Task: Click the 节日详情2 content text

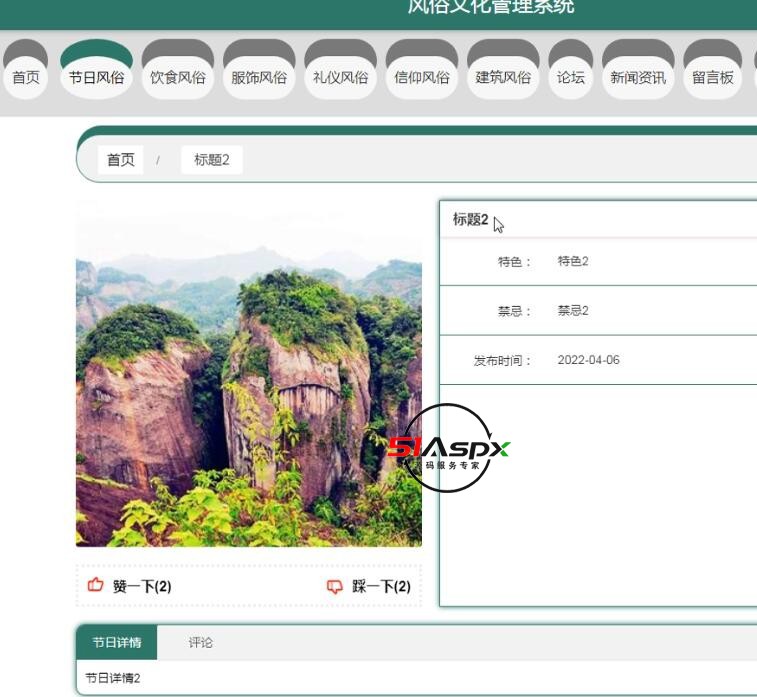Action: [x=113, y=678]
